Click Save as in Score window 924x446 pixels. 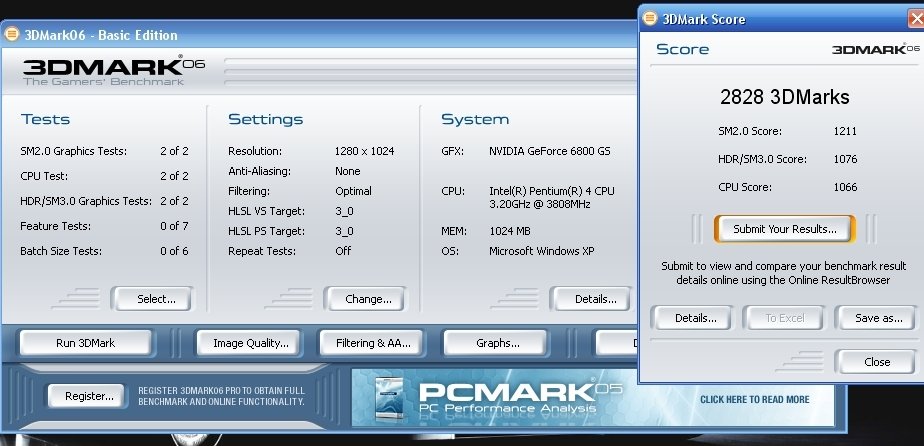[x=878, y=318]
